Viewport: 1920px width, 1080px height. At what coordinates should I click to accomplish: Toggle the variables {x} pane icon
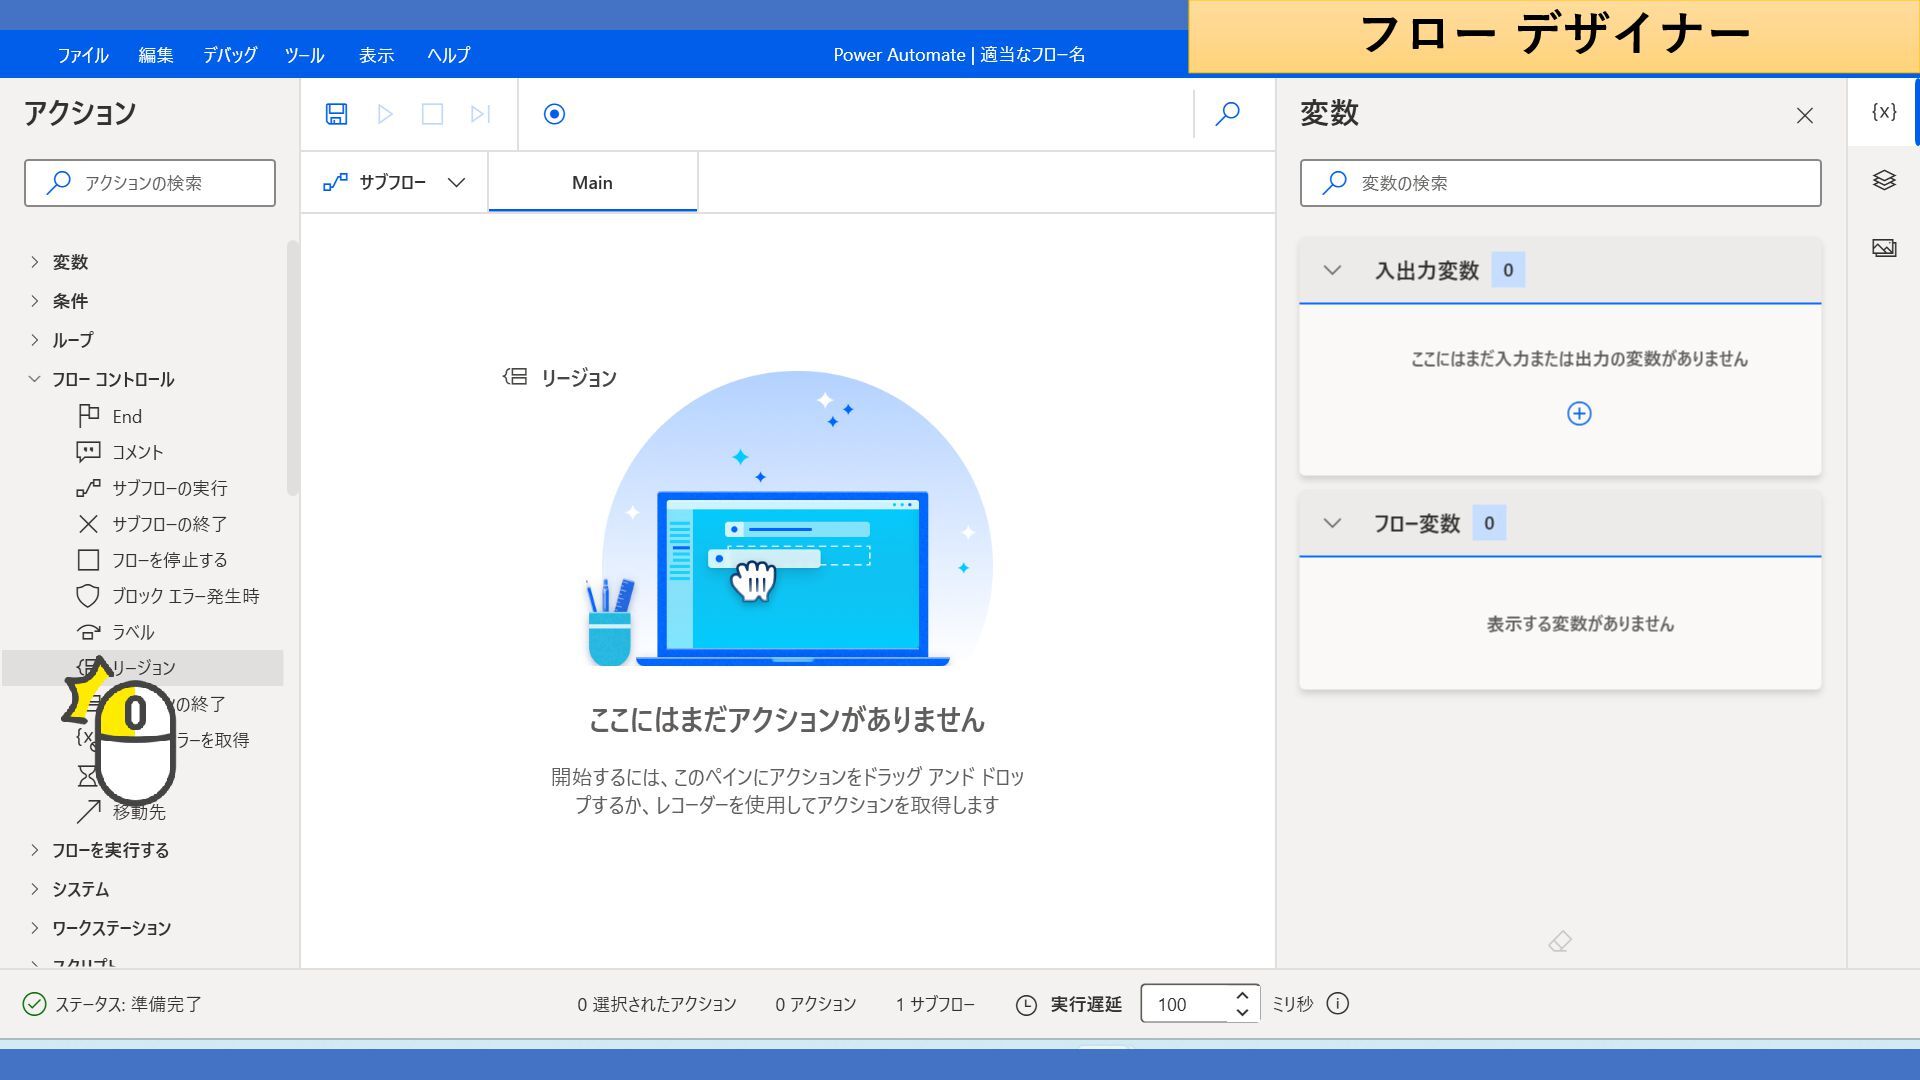pos(1884,112)
